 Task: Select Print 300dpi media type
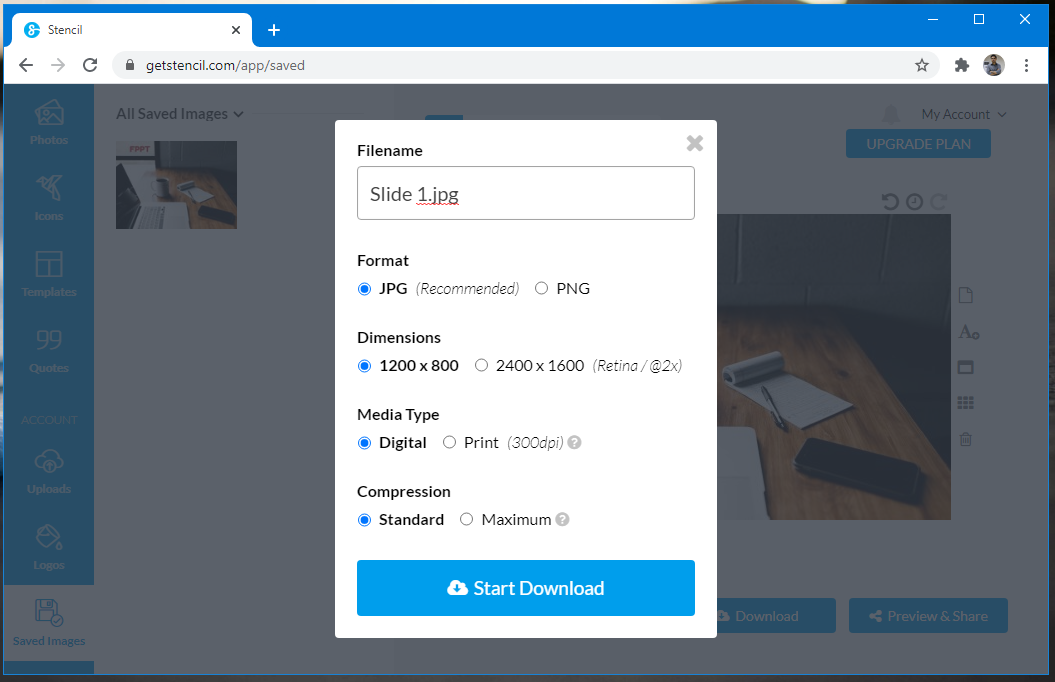point(449,443)
